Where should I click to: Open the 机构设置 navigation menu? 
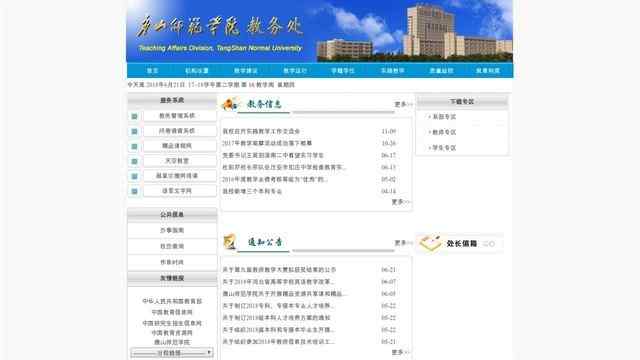[197, 71]
